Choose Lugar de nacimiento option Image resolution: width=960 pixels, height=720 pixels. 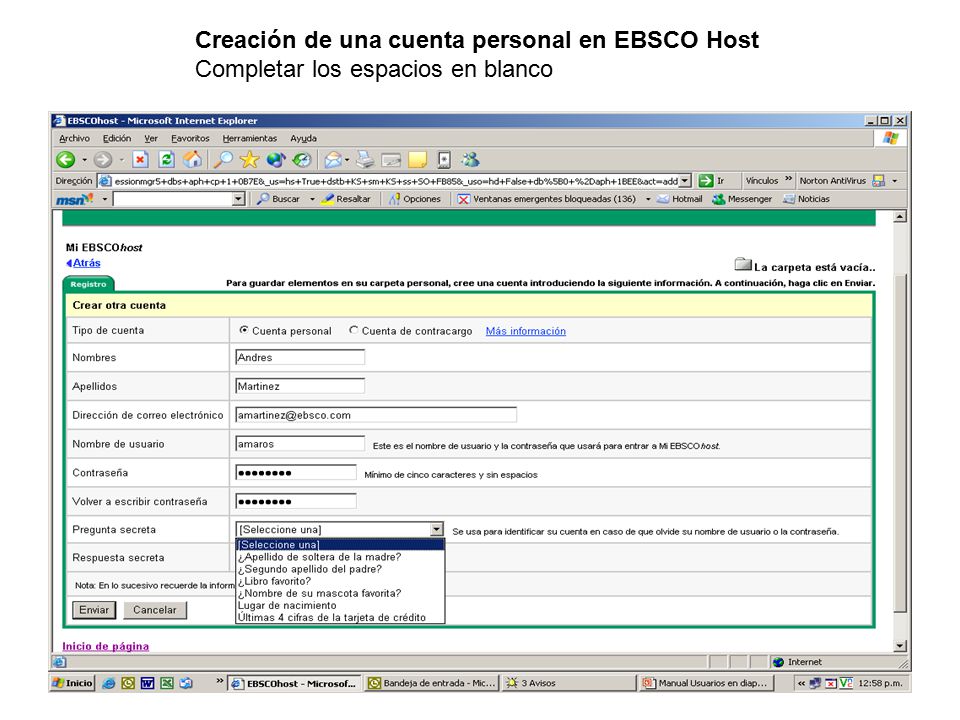point(340,606)
